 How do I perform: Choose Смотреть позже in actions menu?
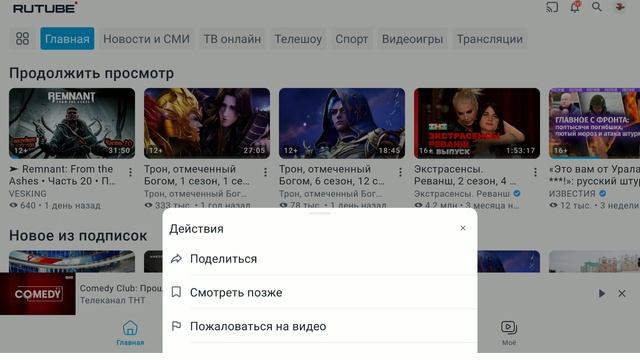pyautogui.click(x=320, y=293)
